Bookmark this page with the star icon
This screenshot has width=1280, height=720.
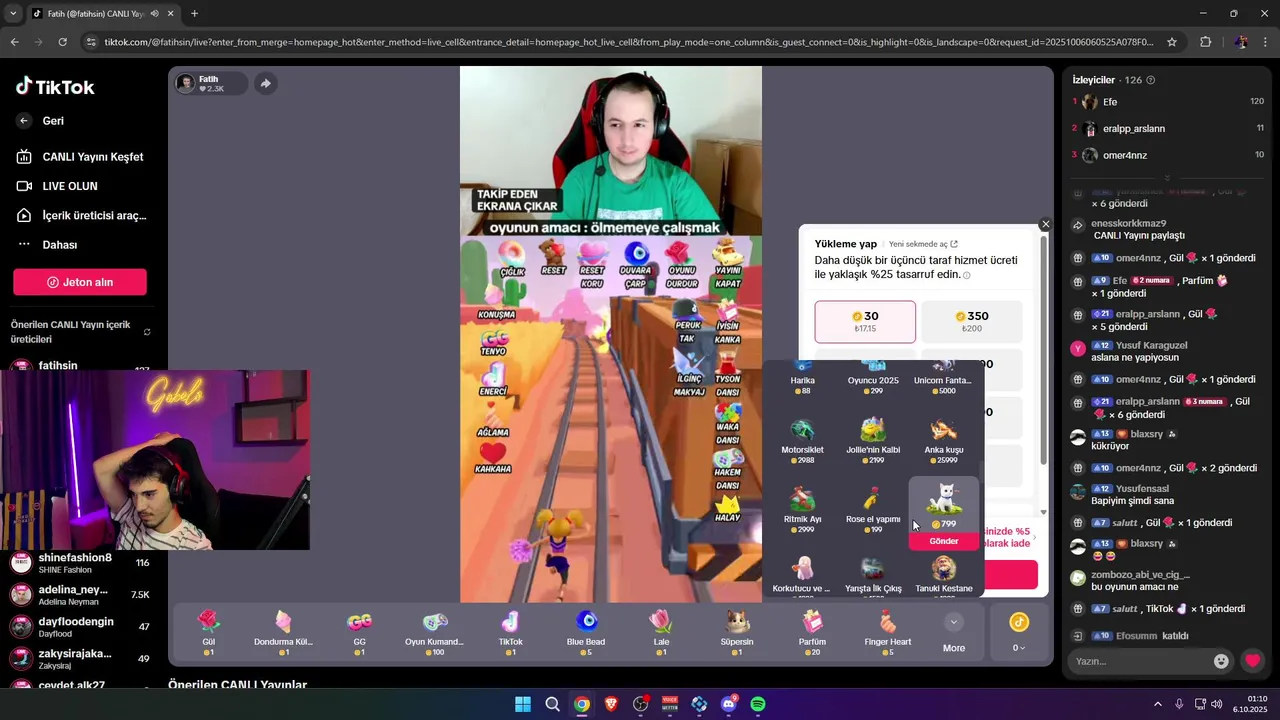click(1172, 42)
